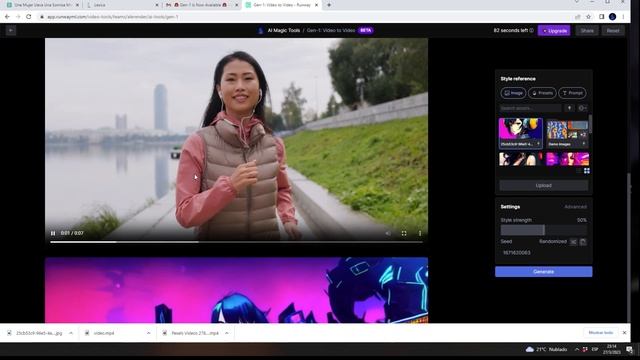Reload the page

tap(29, 17)
